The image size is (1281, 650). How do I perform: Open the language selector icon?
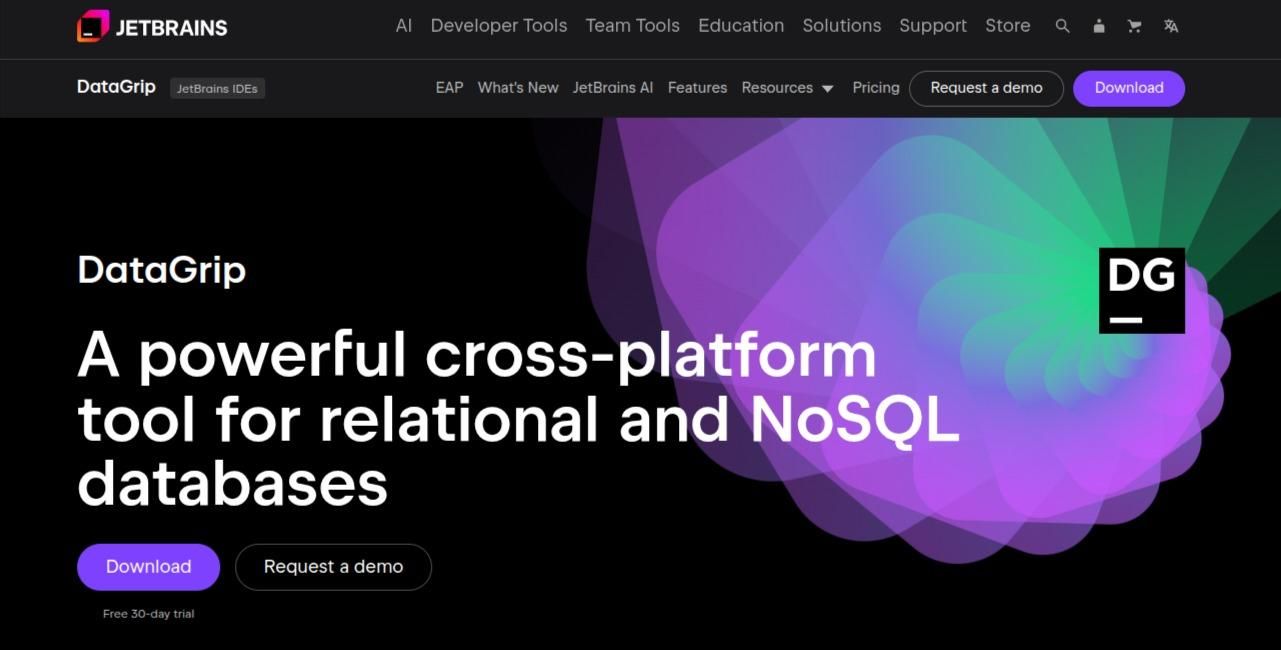pos(1171,27)
